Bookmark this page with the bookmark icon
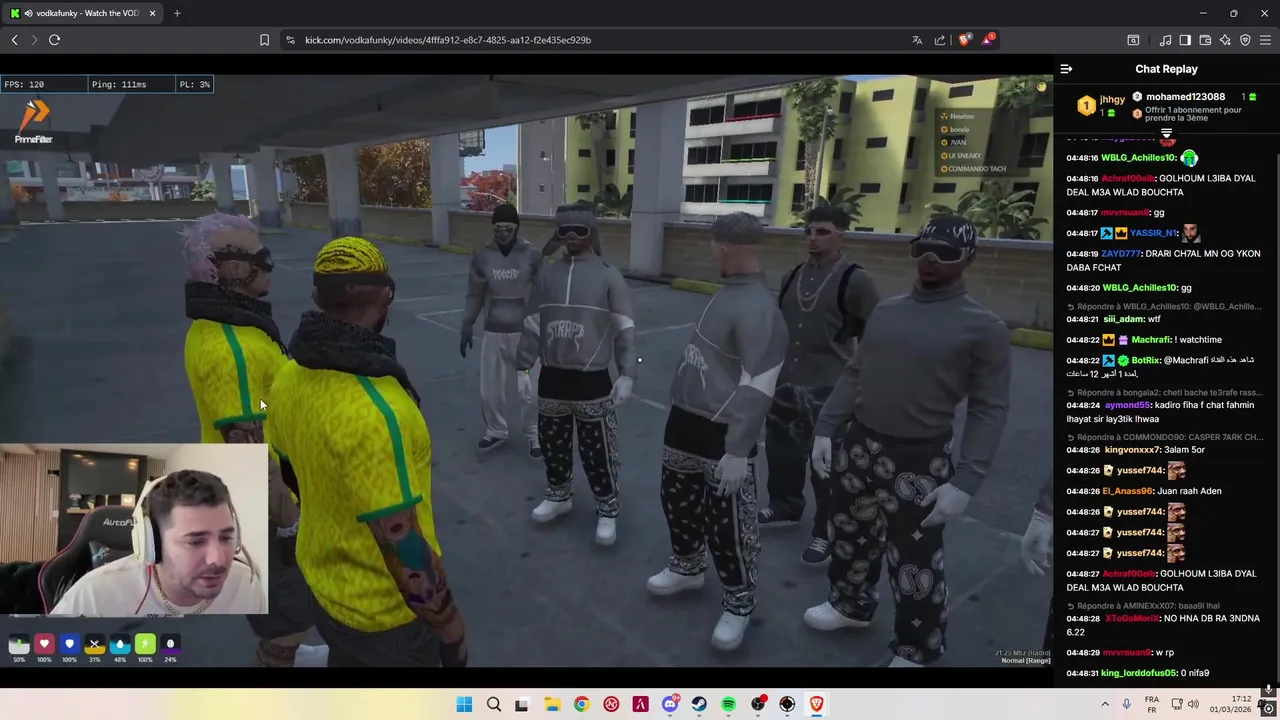Image resolution: width=1280 pixels, height=720 pixels. click(264, 40)
